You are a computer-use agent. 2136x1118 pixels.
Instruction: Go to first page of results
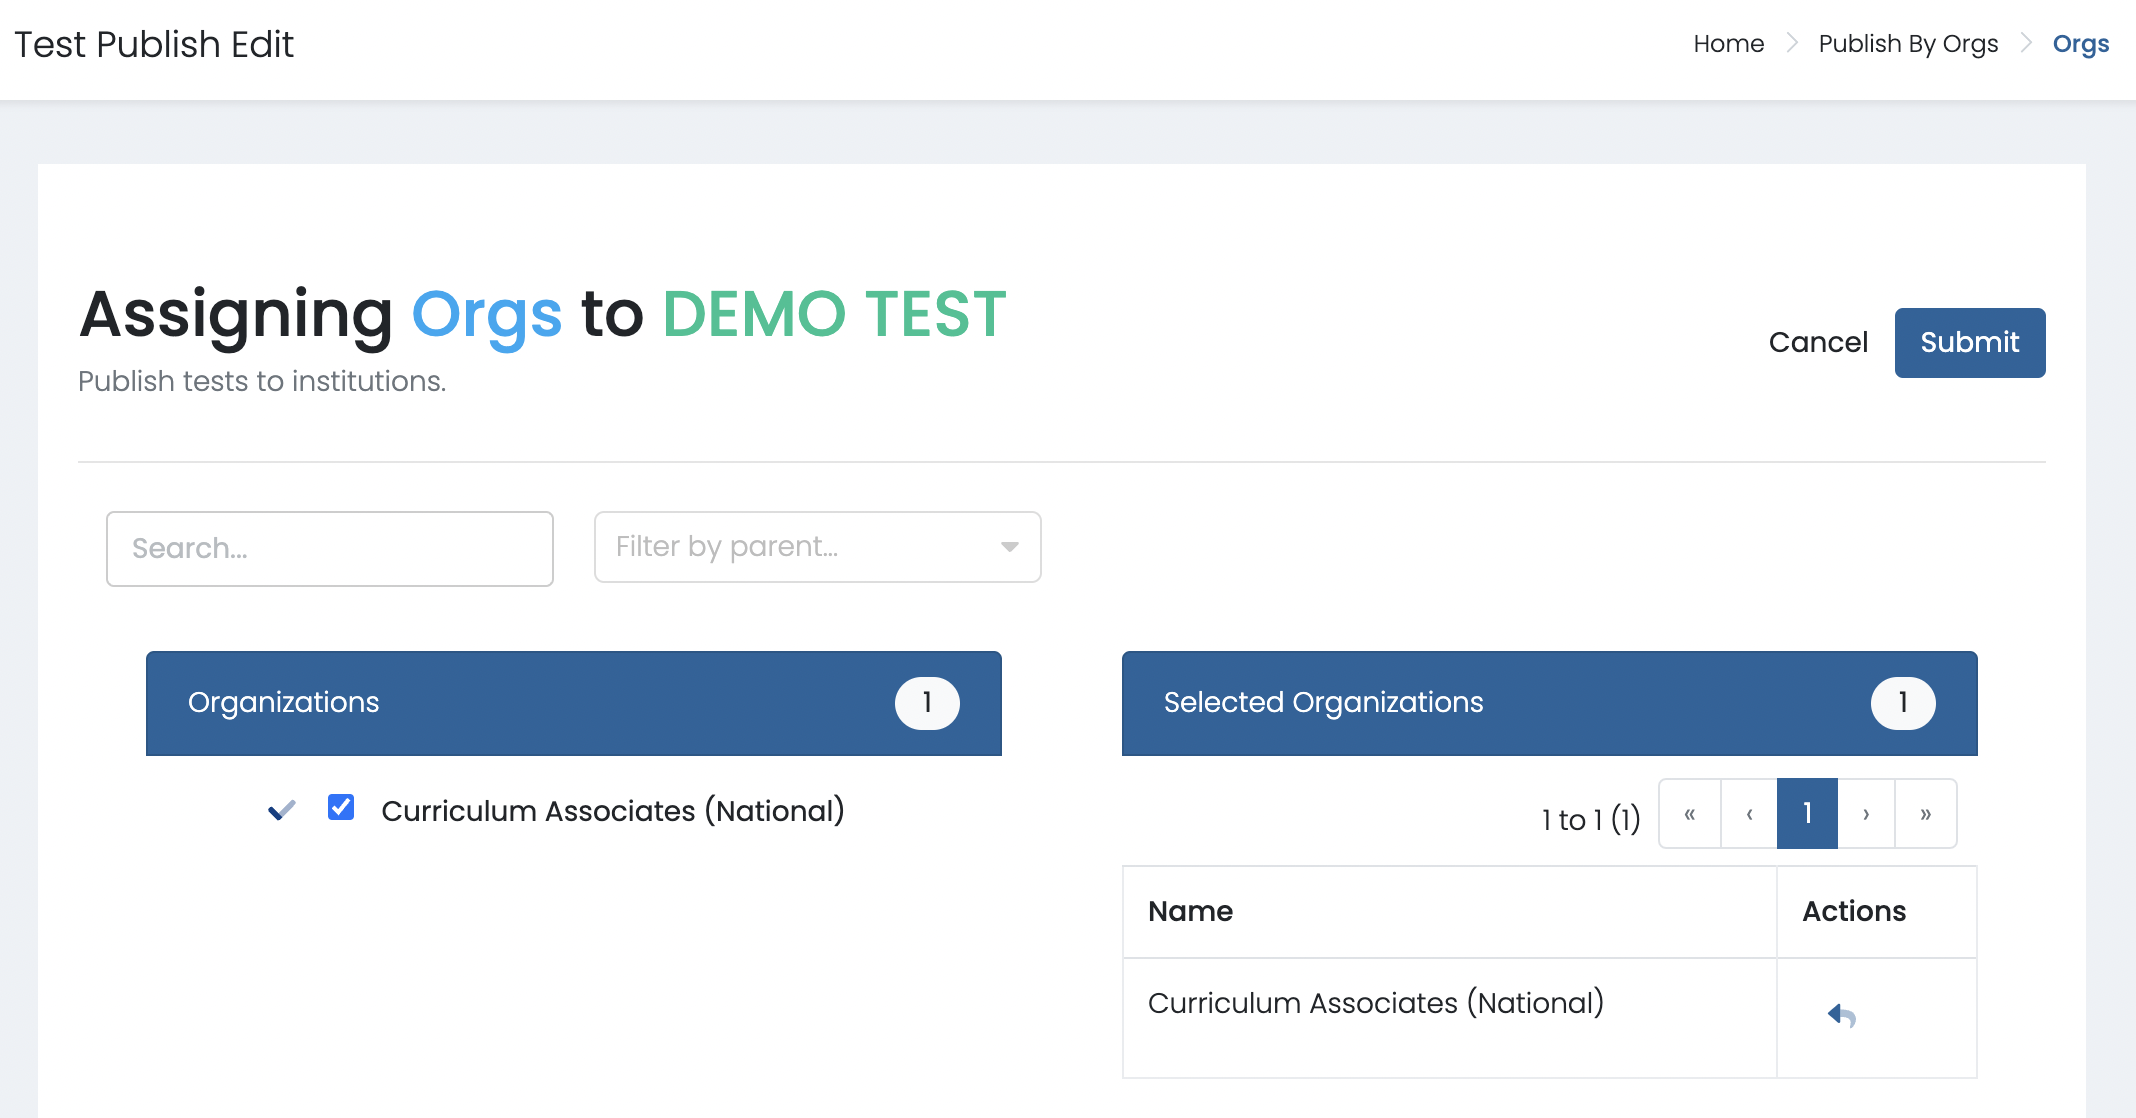click(1690, 814)
